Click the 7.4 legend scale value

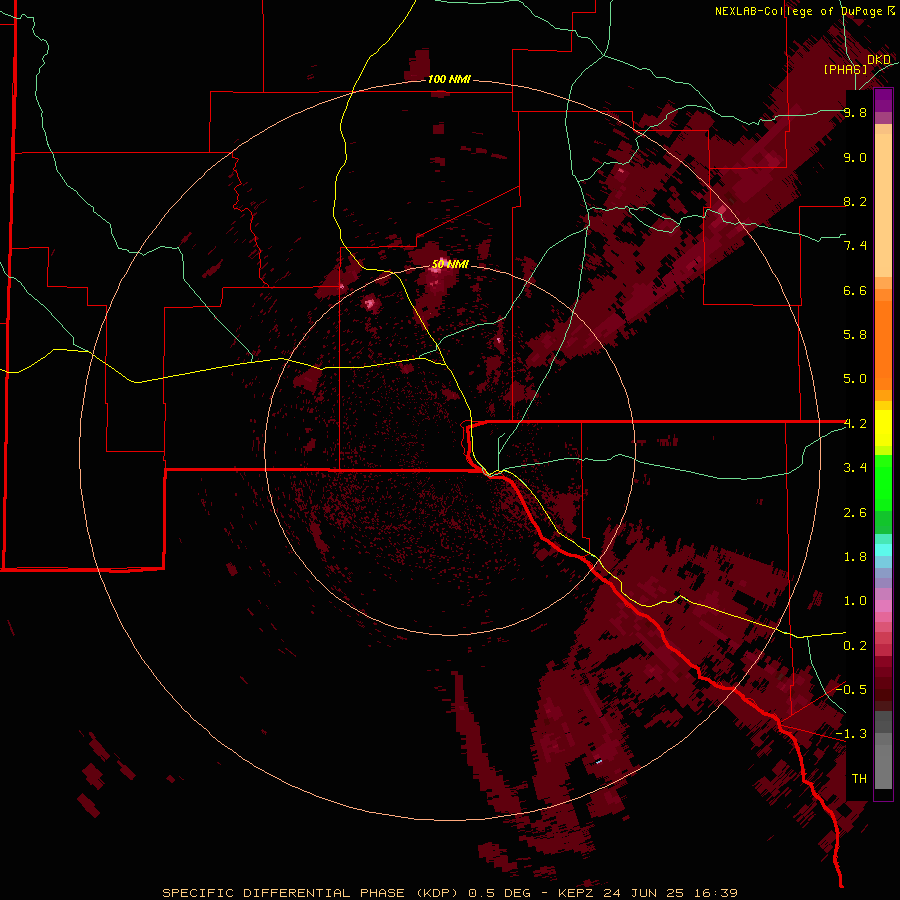pyautogui.click(x=855, y=246)
